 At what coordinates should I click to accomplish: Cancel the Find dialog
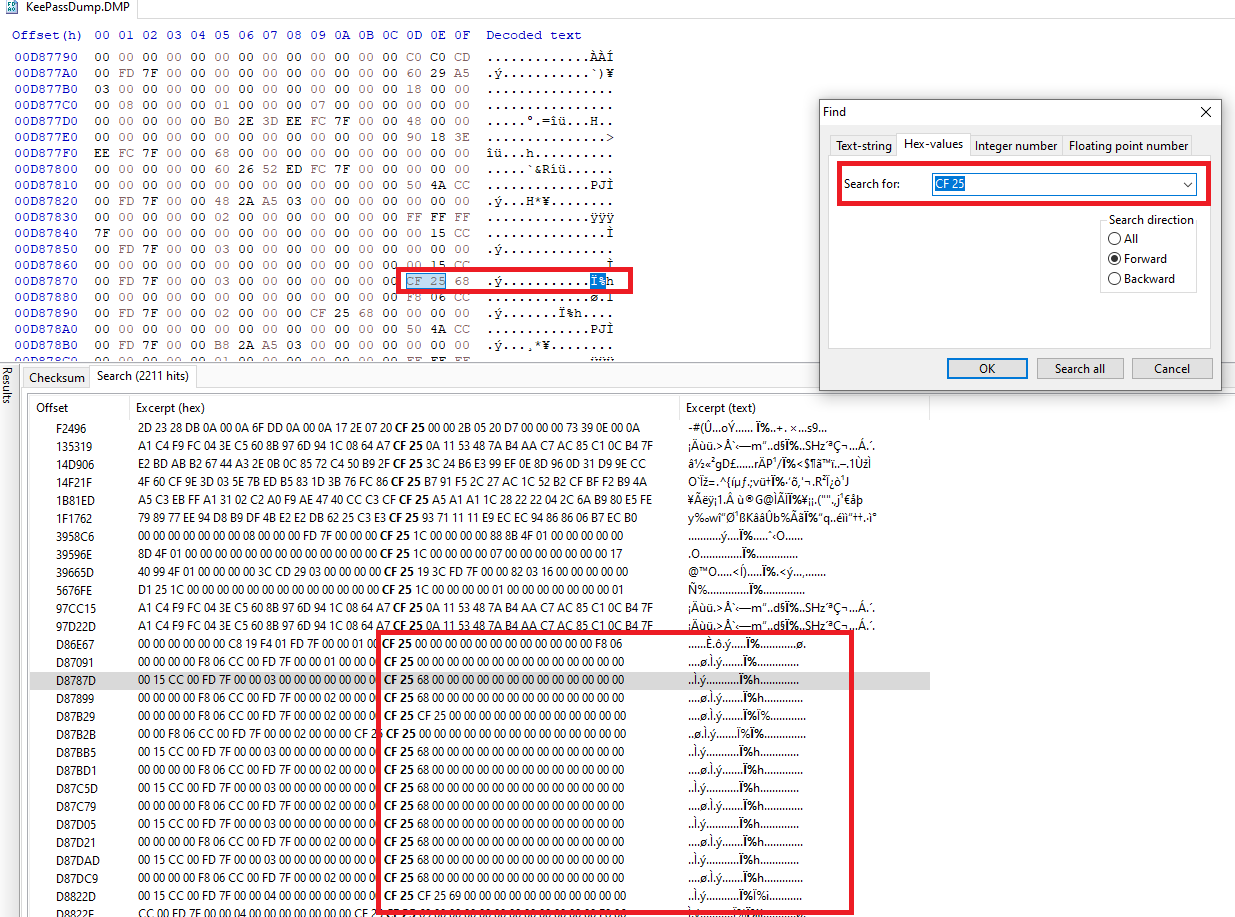[x=1171, y=369]
